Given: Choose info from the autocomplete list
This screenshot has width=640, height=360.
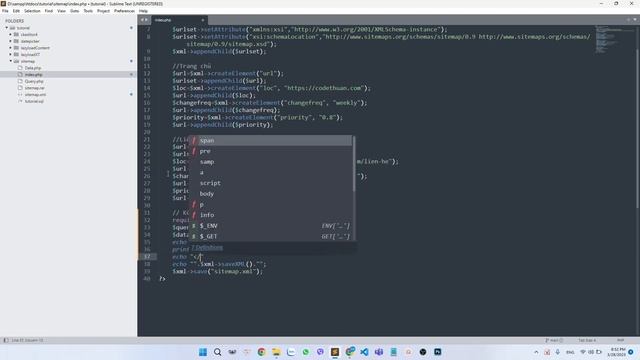Looking at the screenshot, I should (271, 215).
